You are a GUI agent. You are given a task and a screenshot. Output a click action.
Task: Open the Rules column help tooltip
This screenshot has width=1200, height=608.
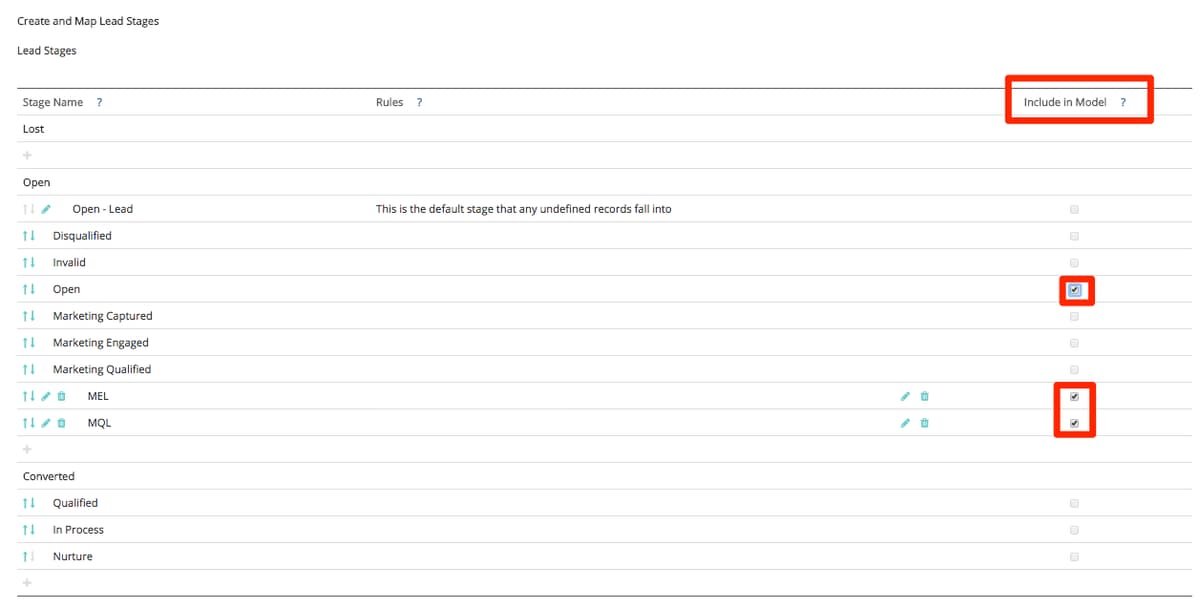coord(418,101)
